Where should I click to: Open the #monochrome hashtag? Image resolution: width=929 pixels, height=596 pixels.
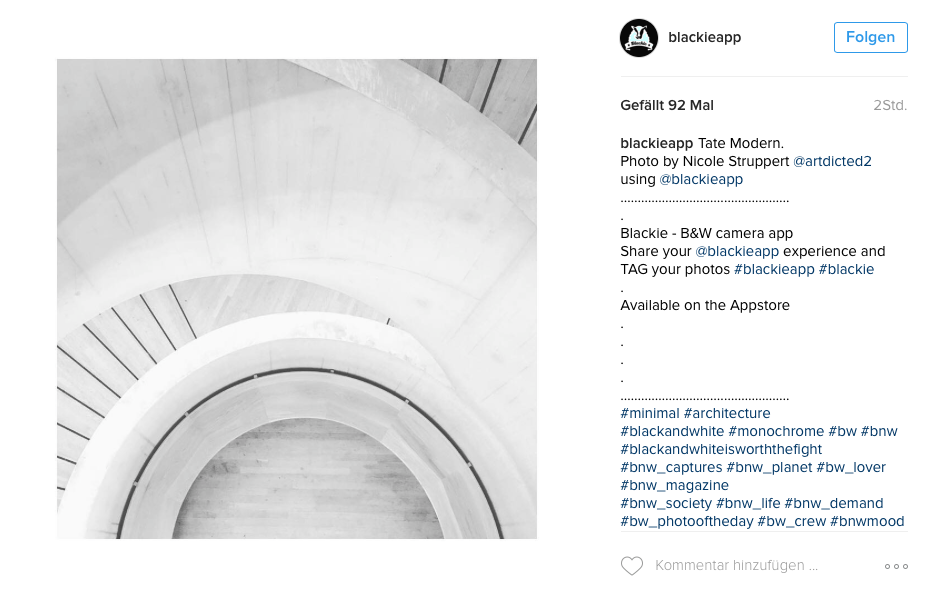tap(776, 431)
